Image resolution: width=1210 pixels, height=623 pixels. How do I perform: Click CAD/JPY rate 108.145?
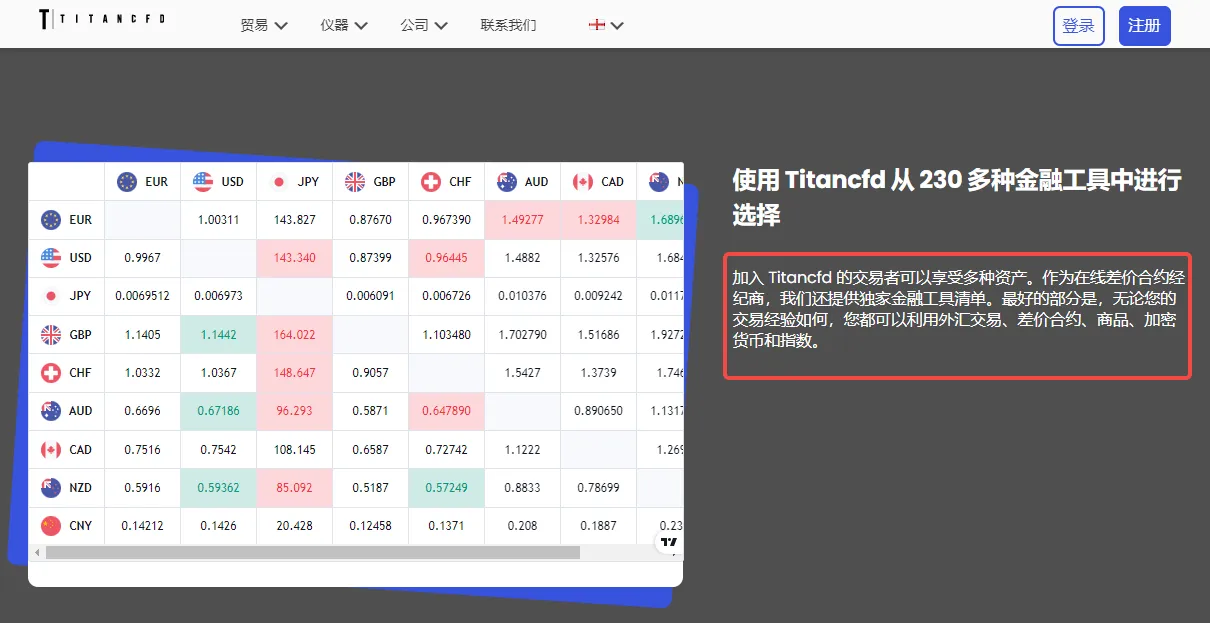(x=295, y=450)
